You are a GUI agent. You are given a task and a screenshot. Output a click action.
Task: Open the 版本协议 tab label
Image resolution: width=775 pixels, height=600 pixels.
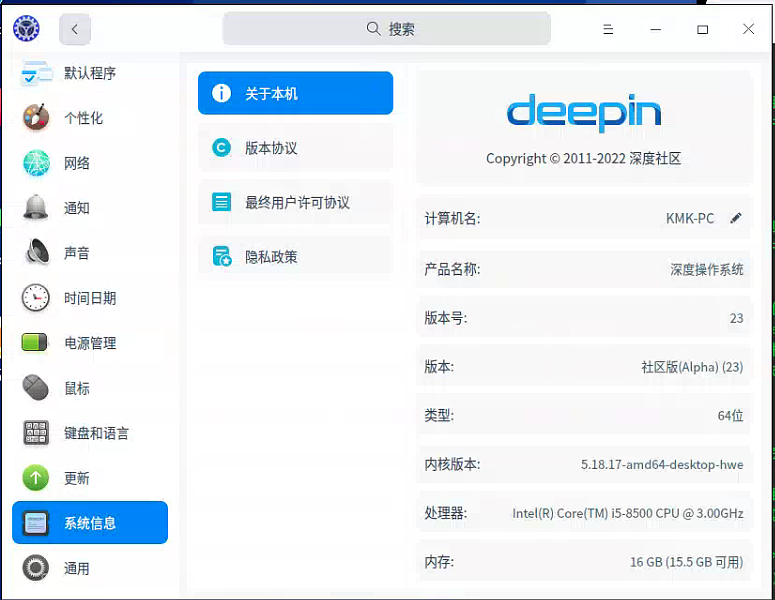point(271,148)
